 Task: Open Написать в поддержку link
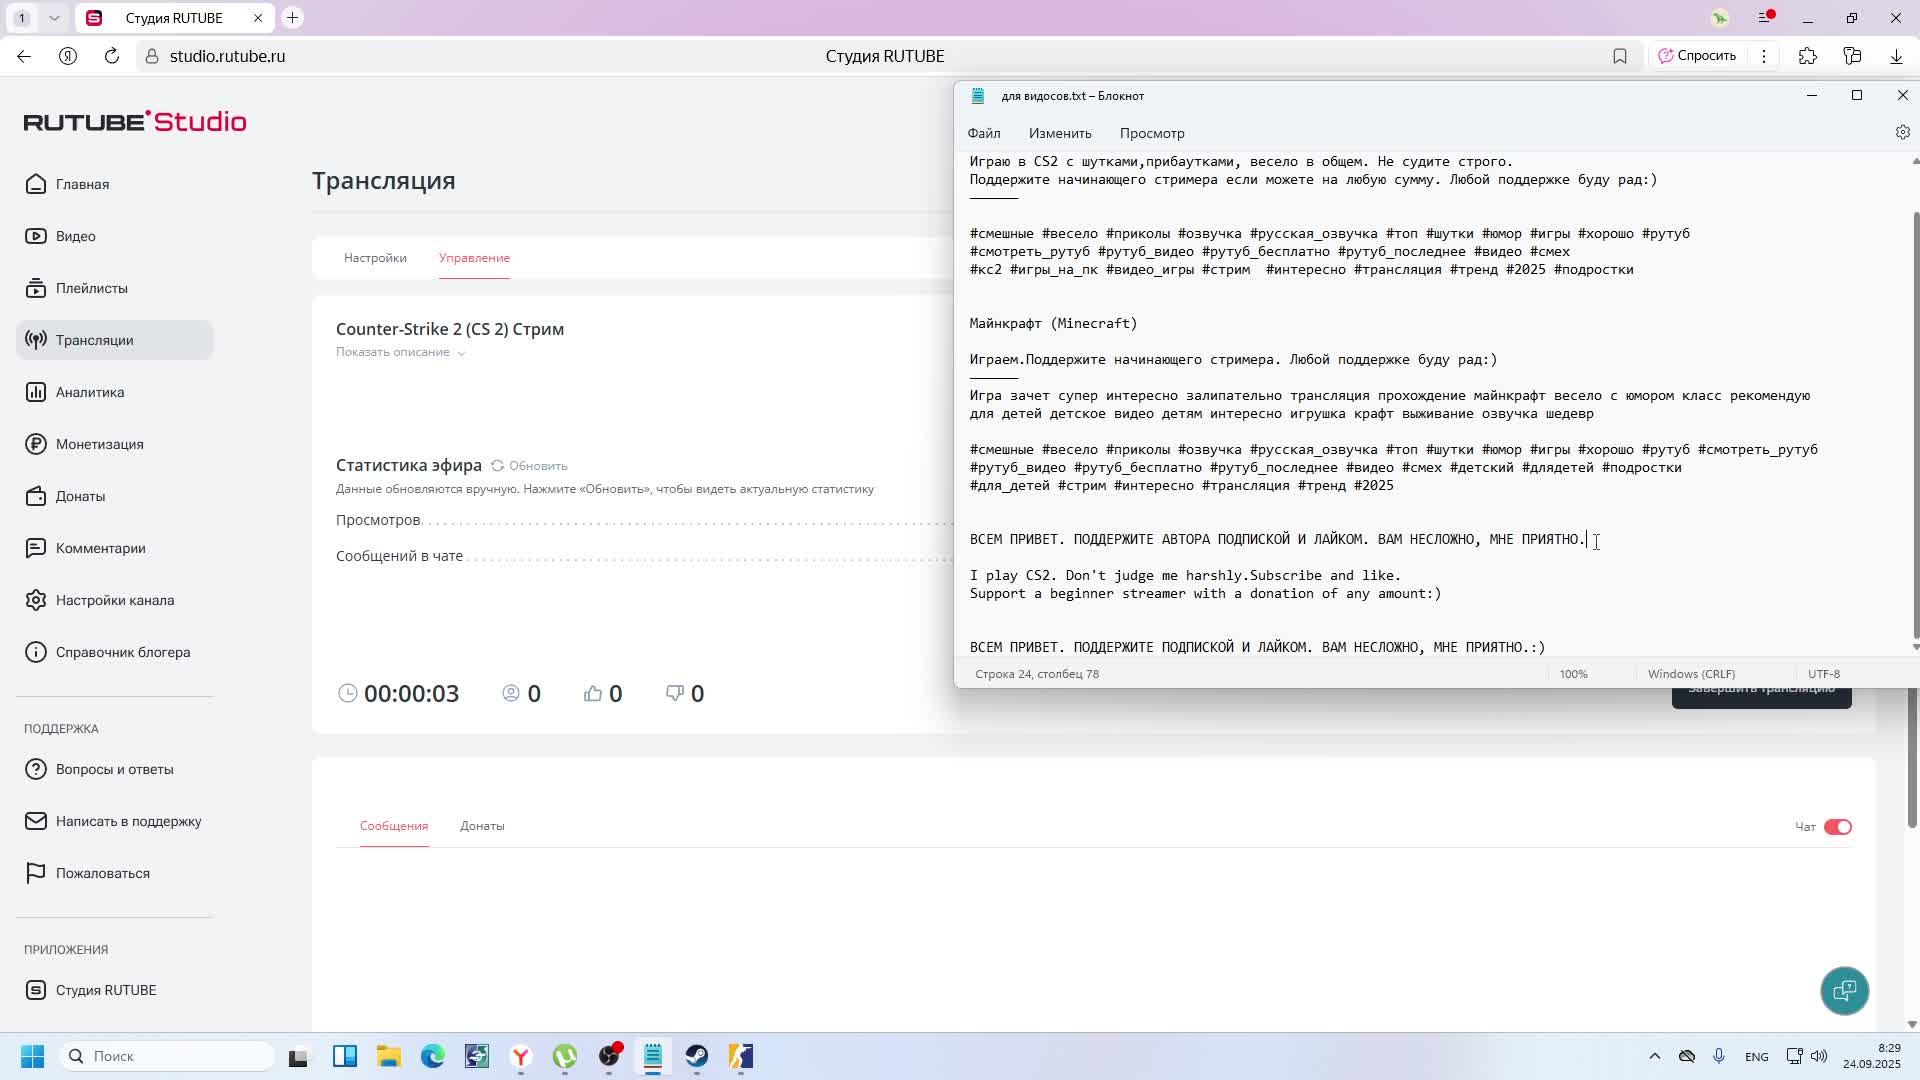(128, 821)
